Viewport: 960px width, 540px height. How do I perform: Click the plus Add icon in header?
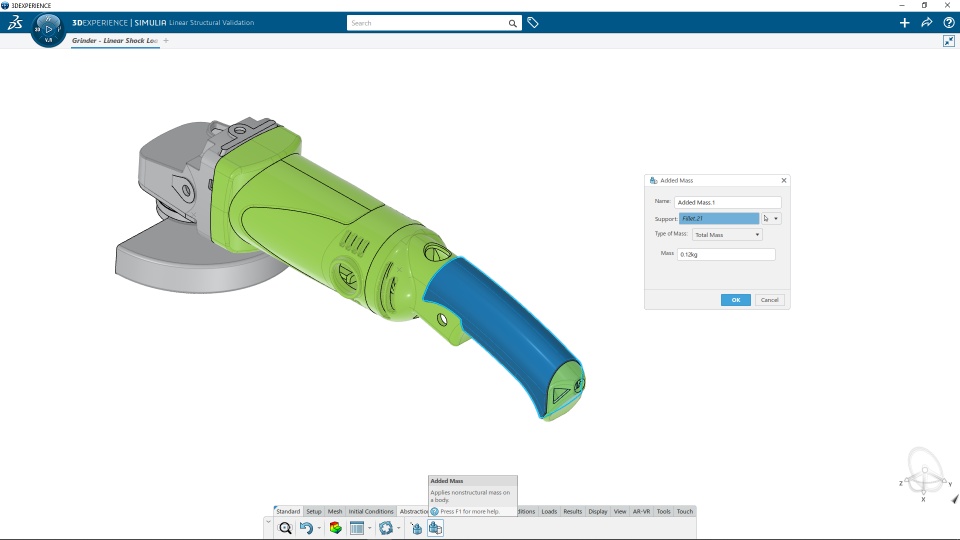(904, 23)
